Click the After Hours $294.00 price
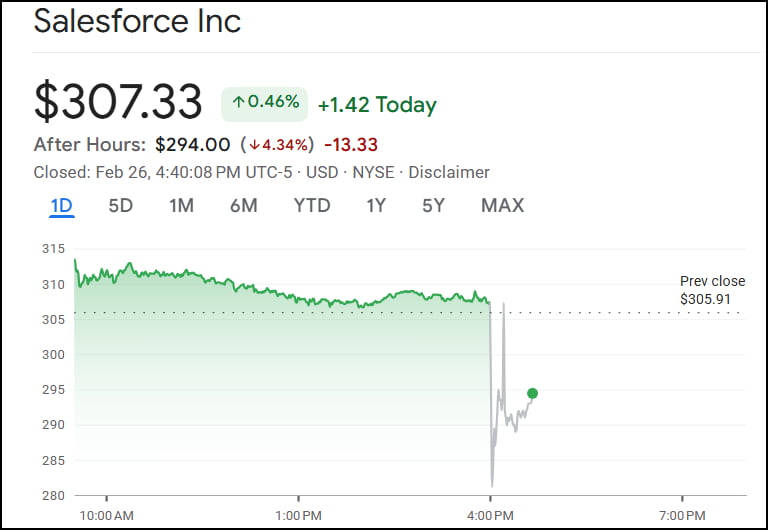 (x=192, y=144)
